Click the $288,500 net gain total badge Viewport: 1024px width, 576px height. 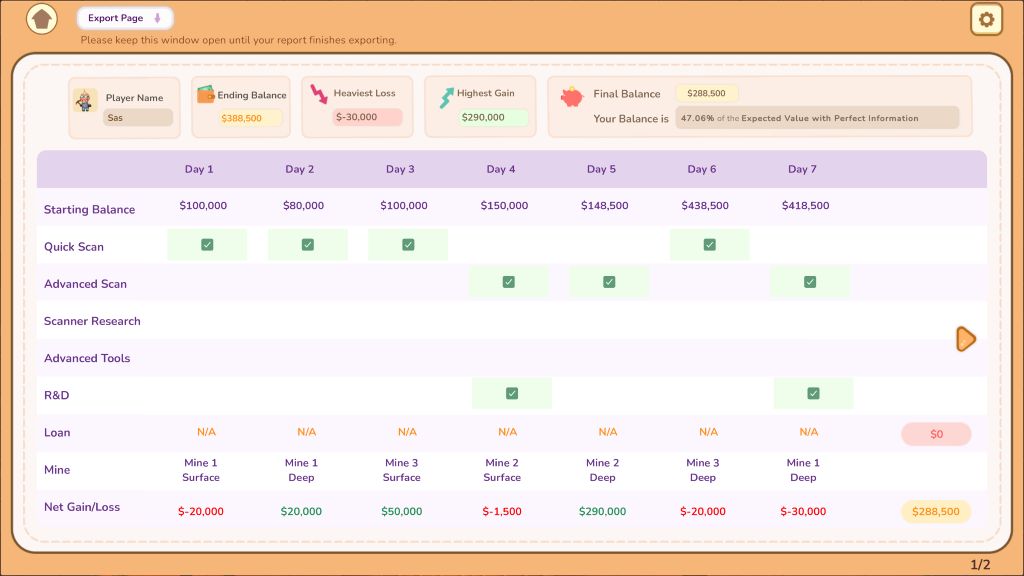tap(936, 512)
